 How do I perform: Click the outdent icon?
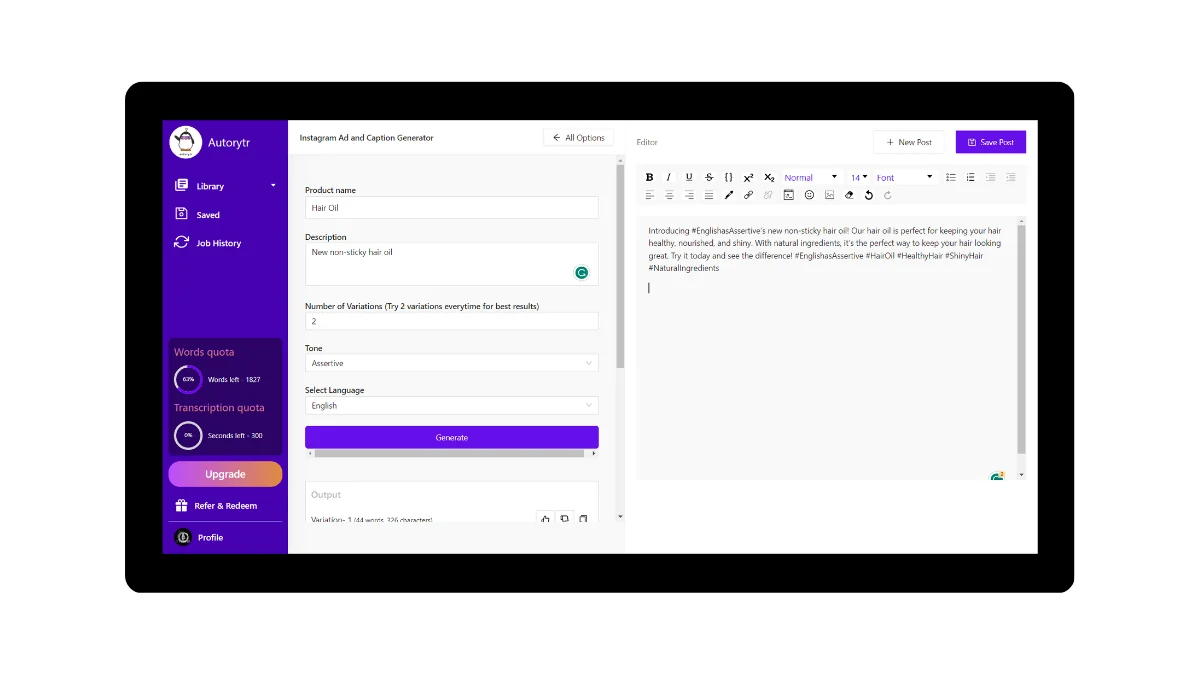(x=1011, y=177)
